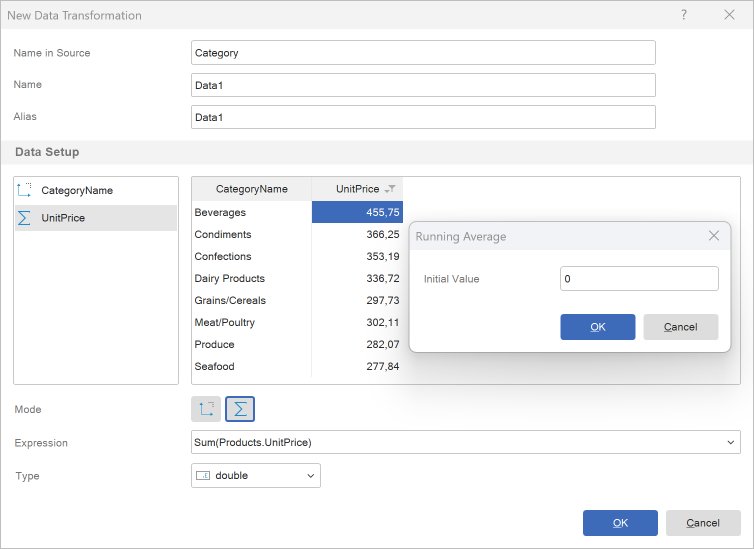This screenshot has width=754, height=549.
Task: Click the sigma icon beside UnitPrice
Action: [25, 218]
